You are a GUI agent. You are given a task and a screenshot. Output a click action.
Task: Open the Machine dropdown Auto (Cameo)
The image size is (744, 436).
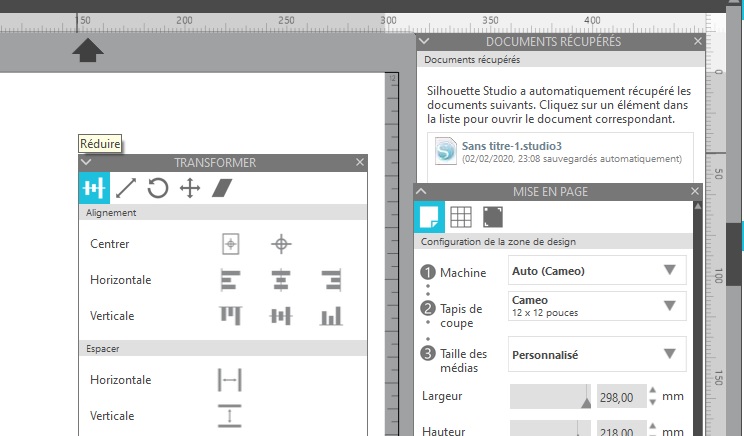point(597,270)
